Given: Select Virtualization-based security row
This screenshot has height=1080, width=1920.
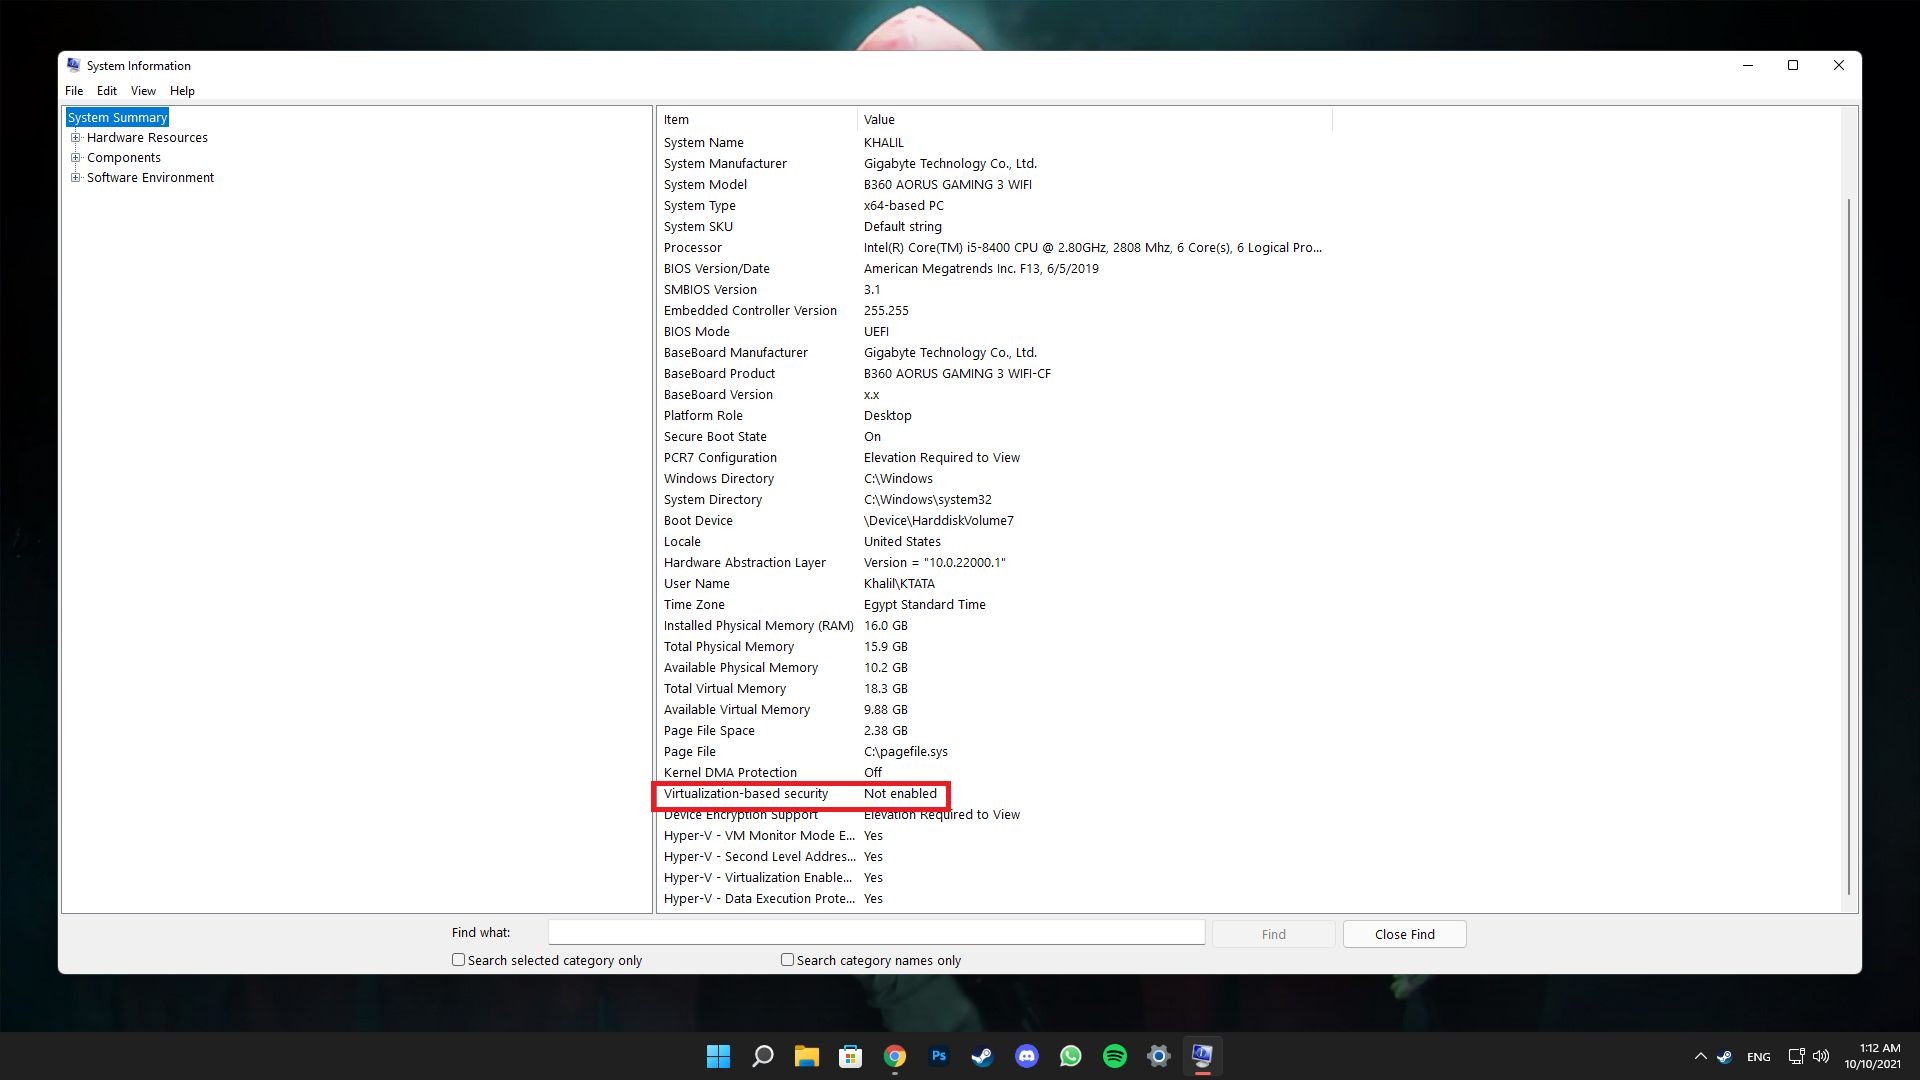Looking at the screenshot, I should coord(995,793).
